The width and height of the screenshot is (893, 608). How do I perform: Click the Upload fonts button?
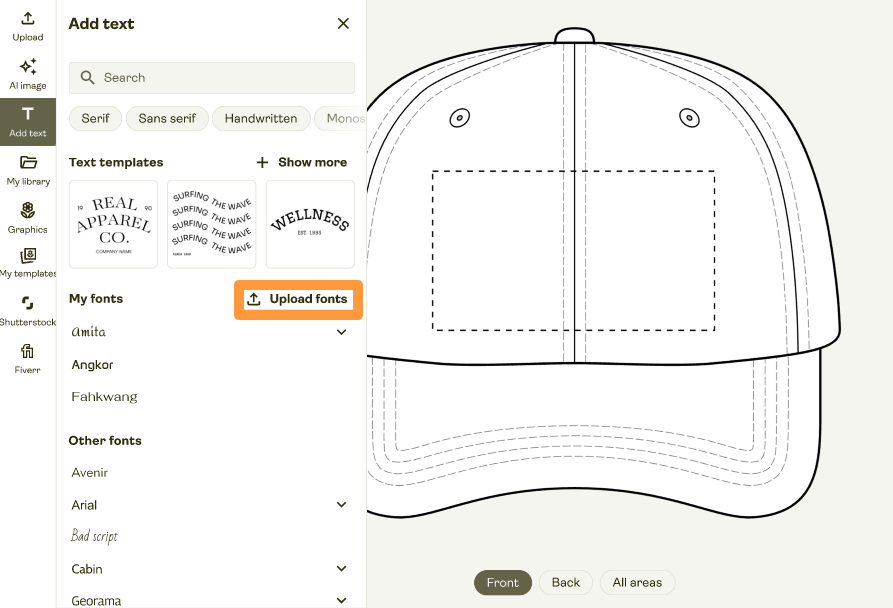pyautogui.click(x=298, y=299)
